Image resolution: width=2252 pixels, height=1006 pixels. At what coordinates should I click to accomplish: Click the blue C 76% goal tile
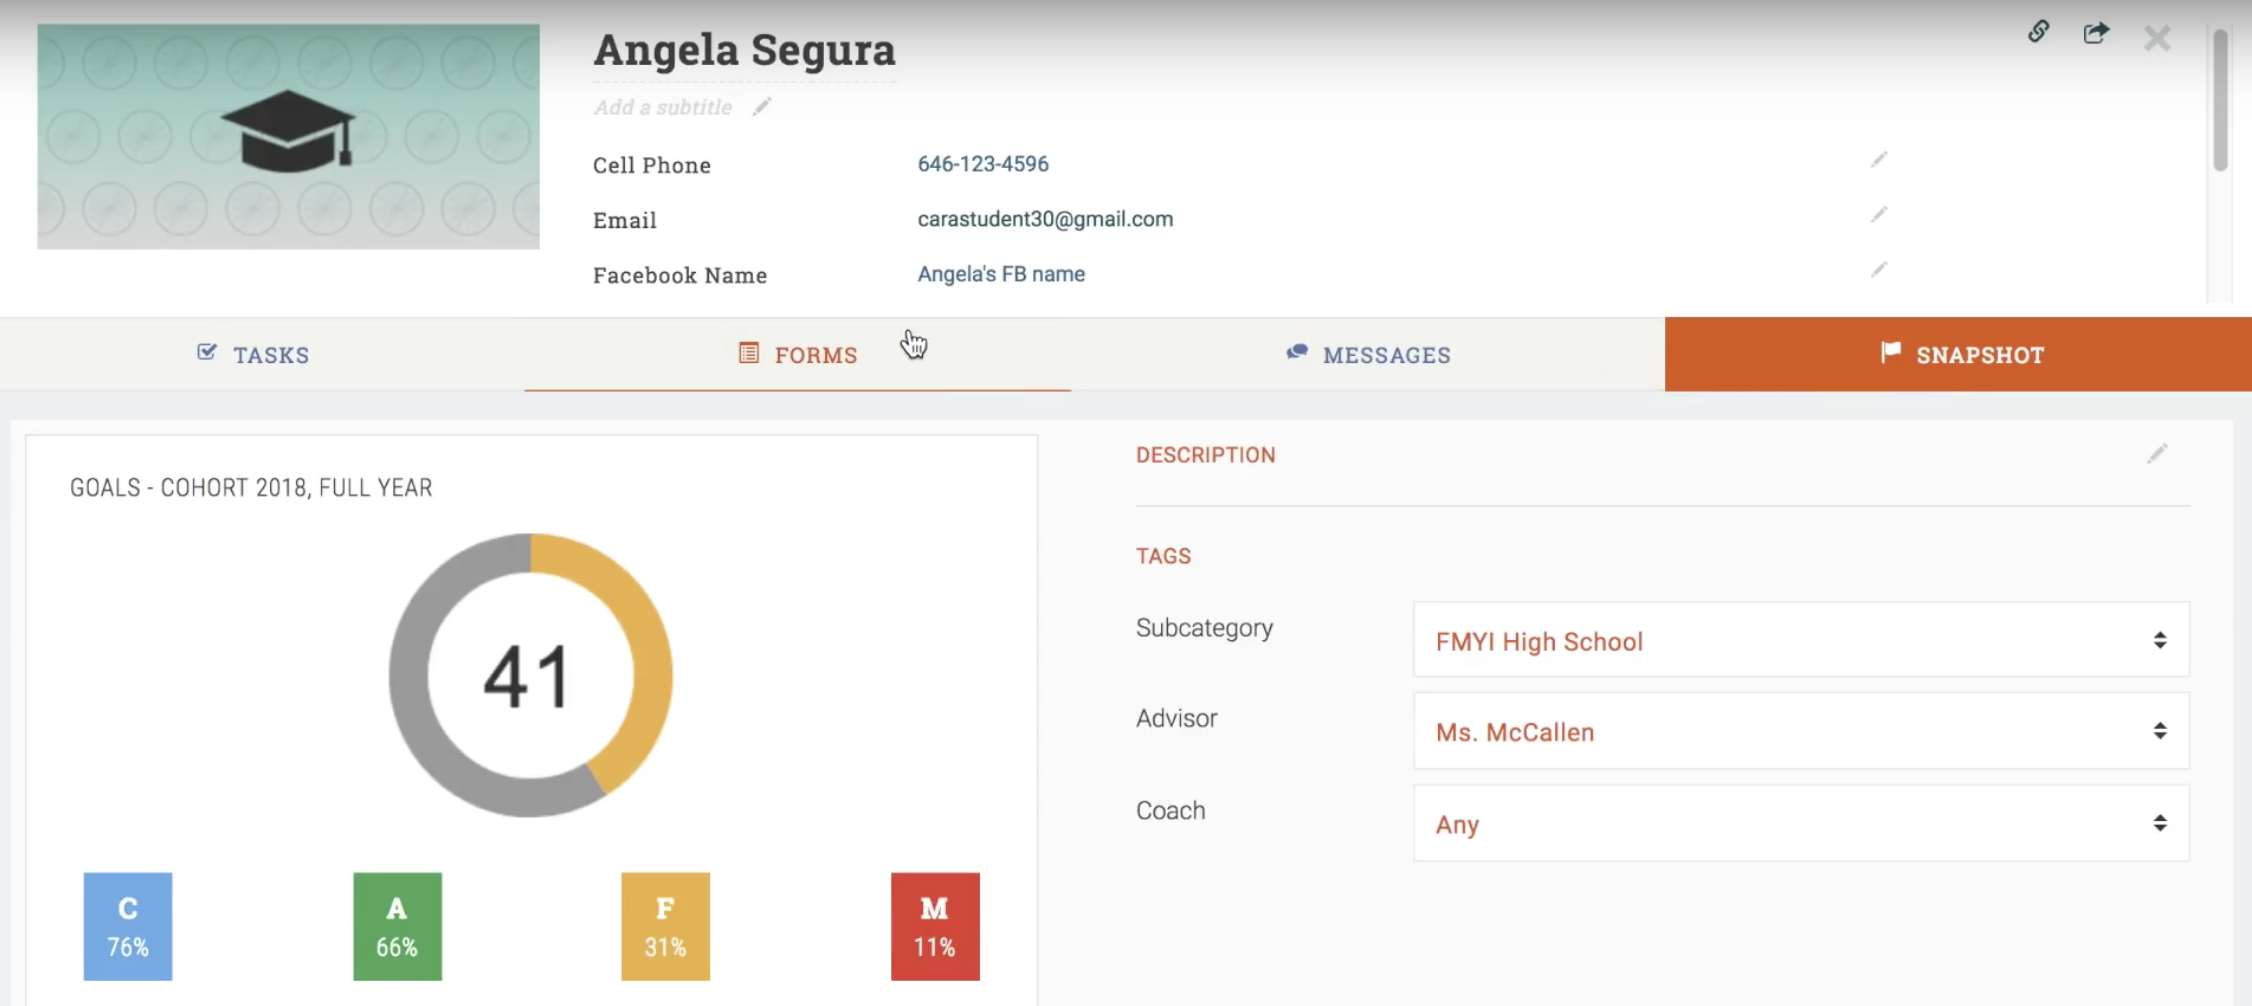click(128, 926)
